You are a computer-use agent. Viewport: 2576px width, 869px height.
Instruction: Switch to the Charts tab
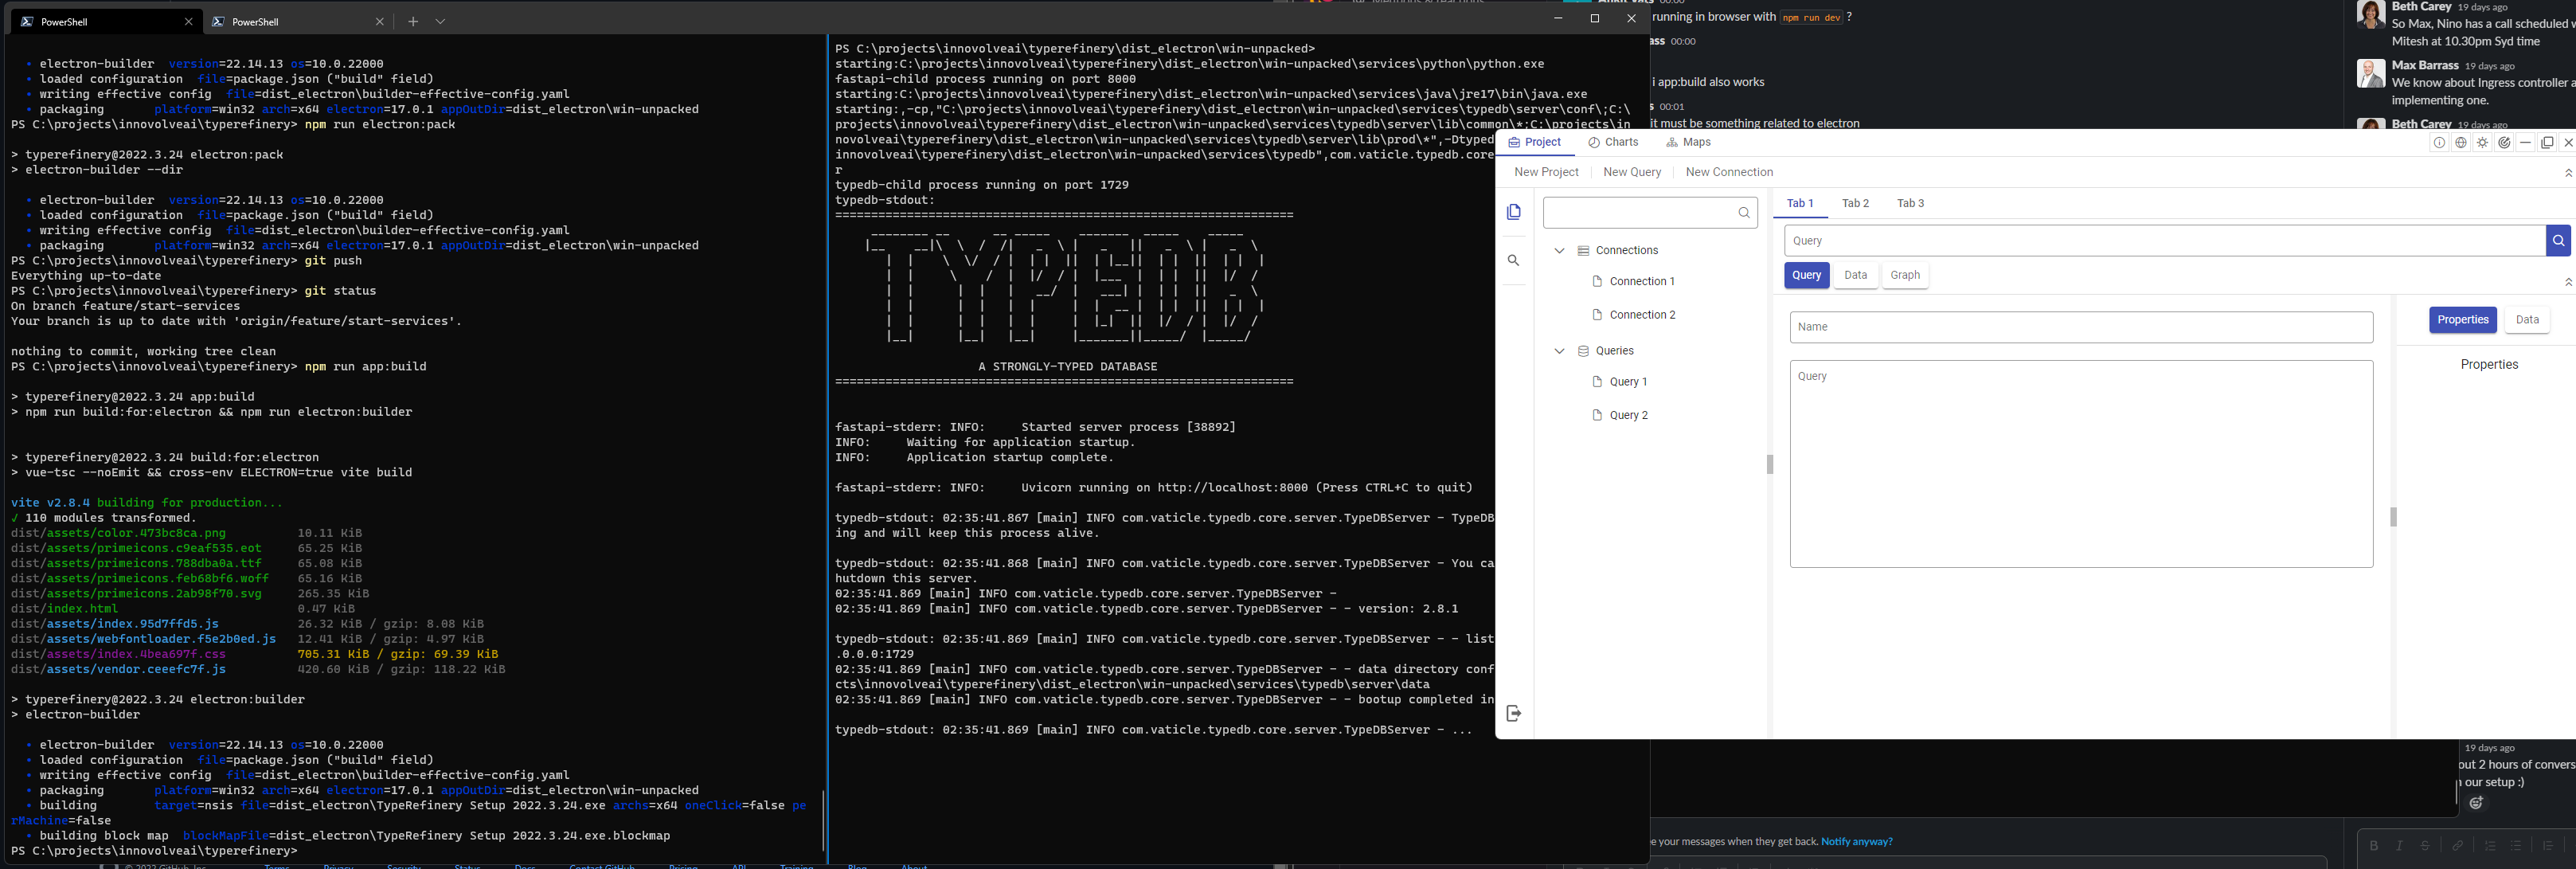1613,143
